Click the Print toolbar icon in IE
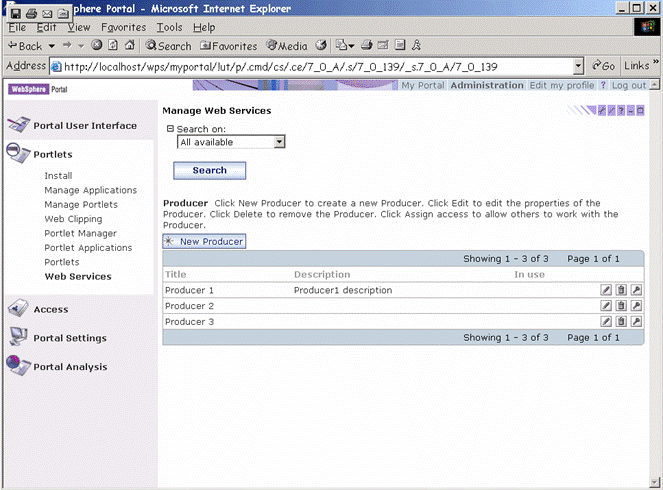Viewport: 663px width, 490px height. pyautogui.click(x=367, y=45)
